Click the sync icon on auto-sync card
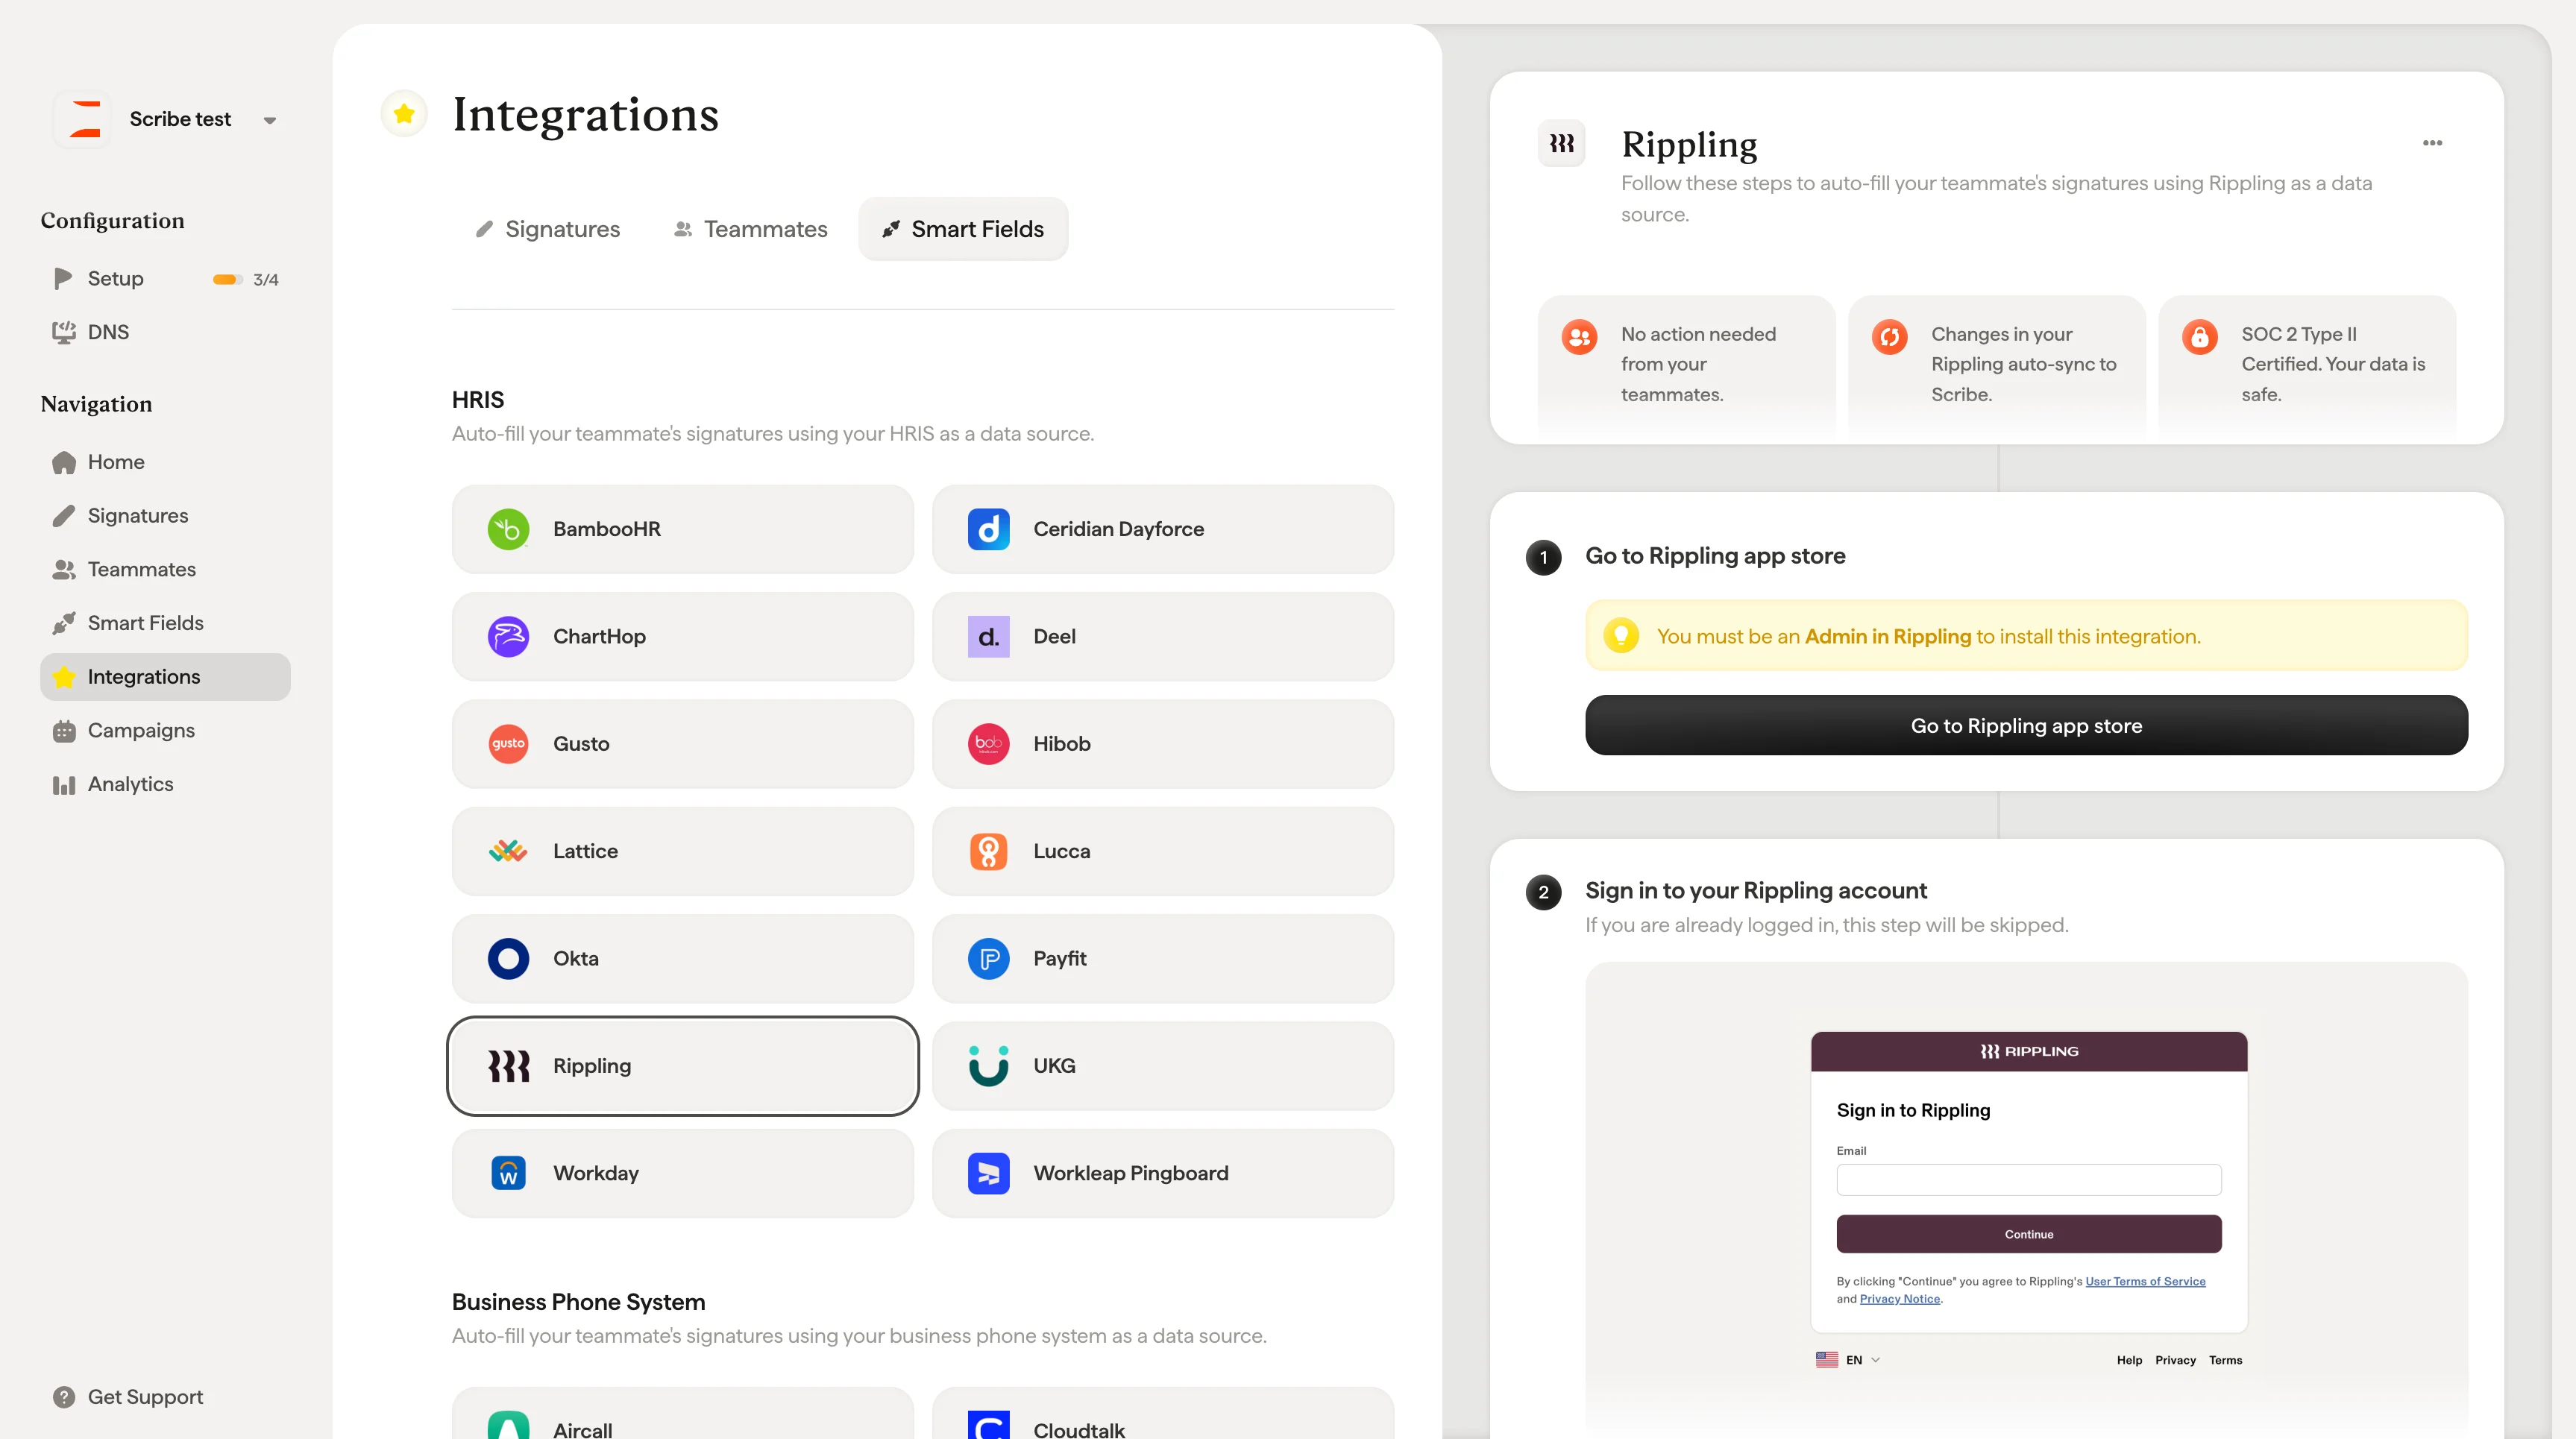Screen dimensions: 2576x1439 [x=1889, y=337]
